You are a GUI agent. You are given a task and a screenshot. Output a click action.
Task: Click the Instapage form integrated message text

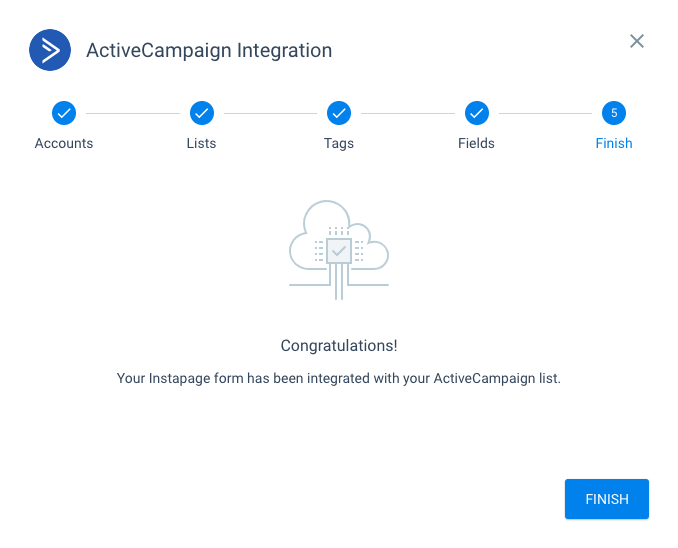[x=339, y=378]
